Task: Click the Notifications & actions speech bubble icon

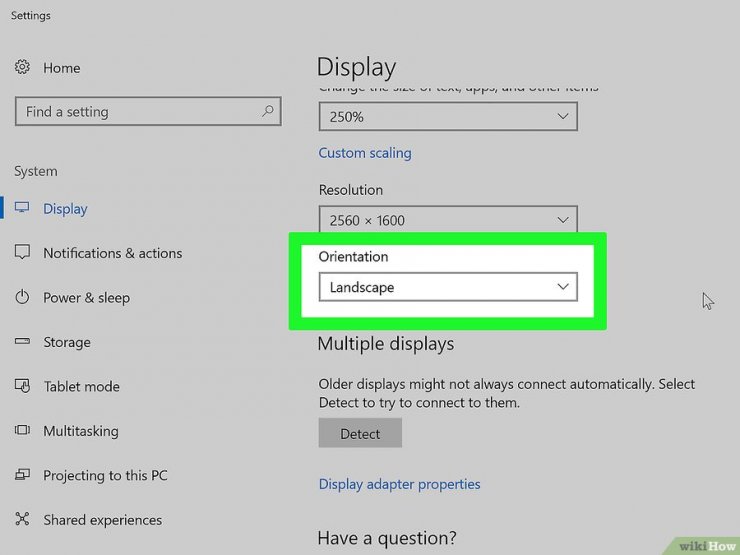Action: coord(22,252)
